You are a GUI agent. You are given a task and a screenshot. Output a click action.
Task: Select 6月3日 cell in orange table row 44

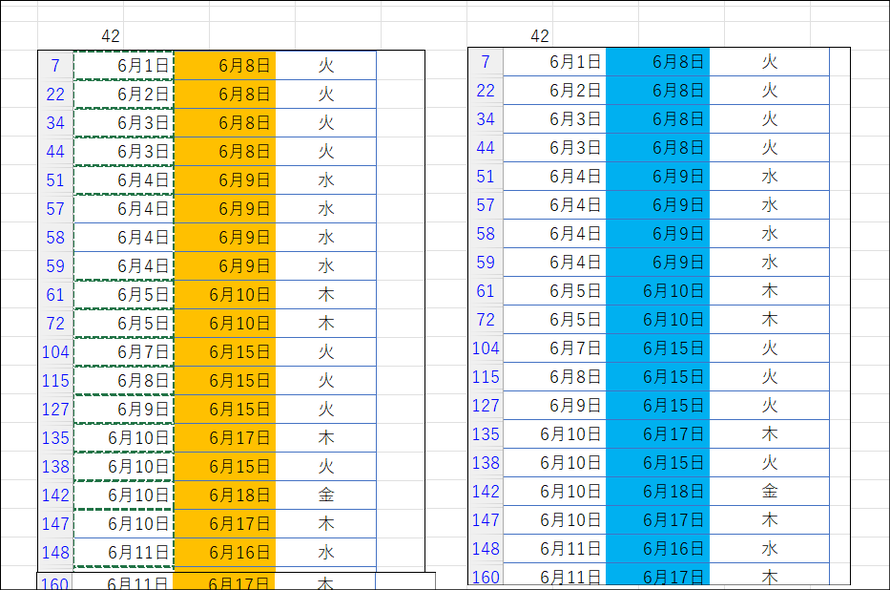pyautogui.click(x=124, y=152)
